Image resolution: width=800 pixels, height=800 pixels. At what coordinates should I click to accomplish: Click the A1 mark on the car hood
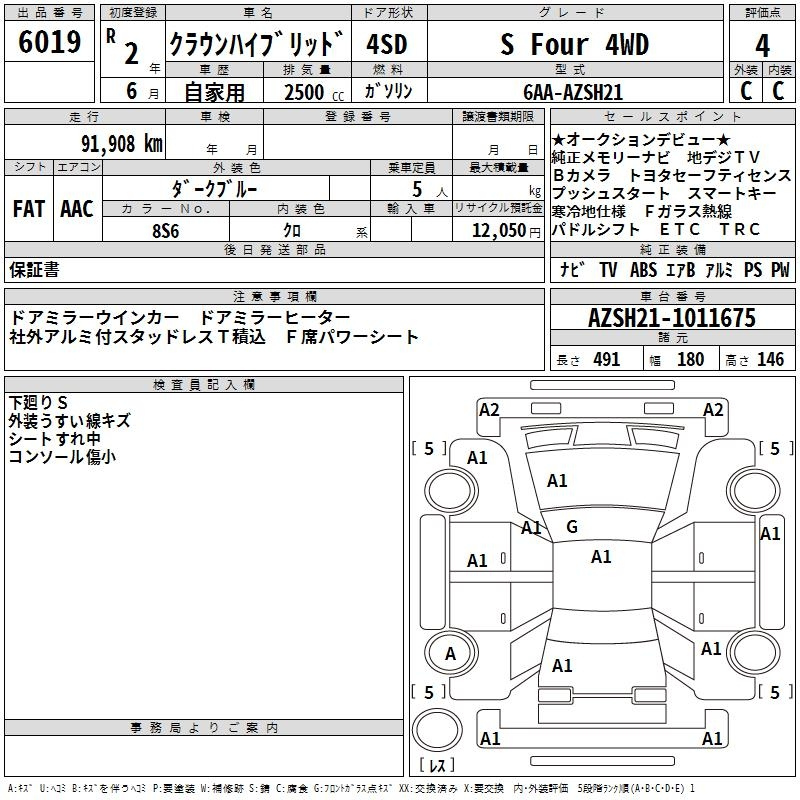pyautogui.click(x=557, y=481)
